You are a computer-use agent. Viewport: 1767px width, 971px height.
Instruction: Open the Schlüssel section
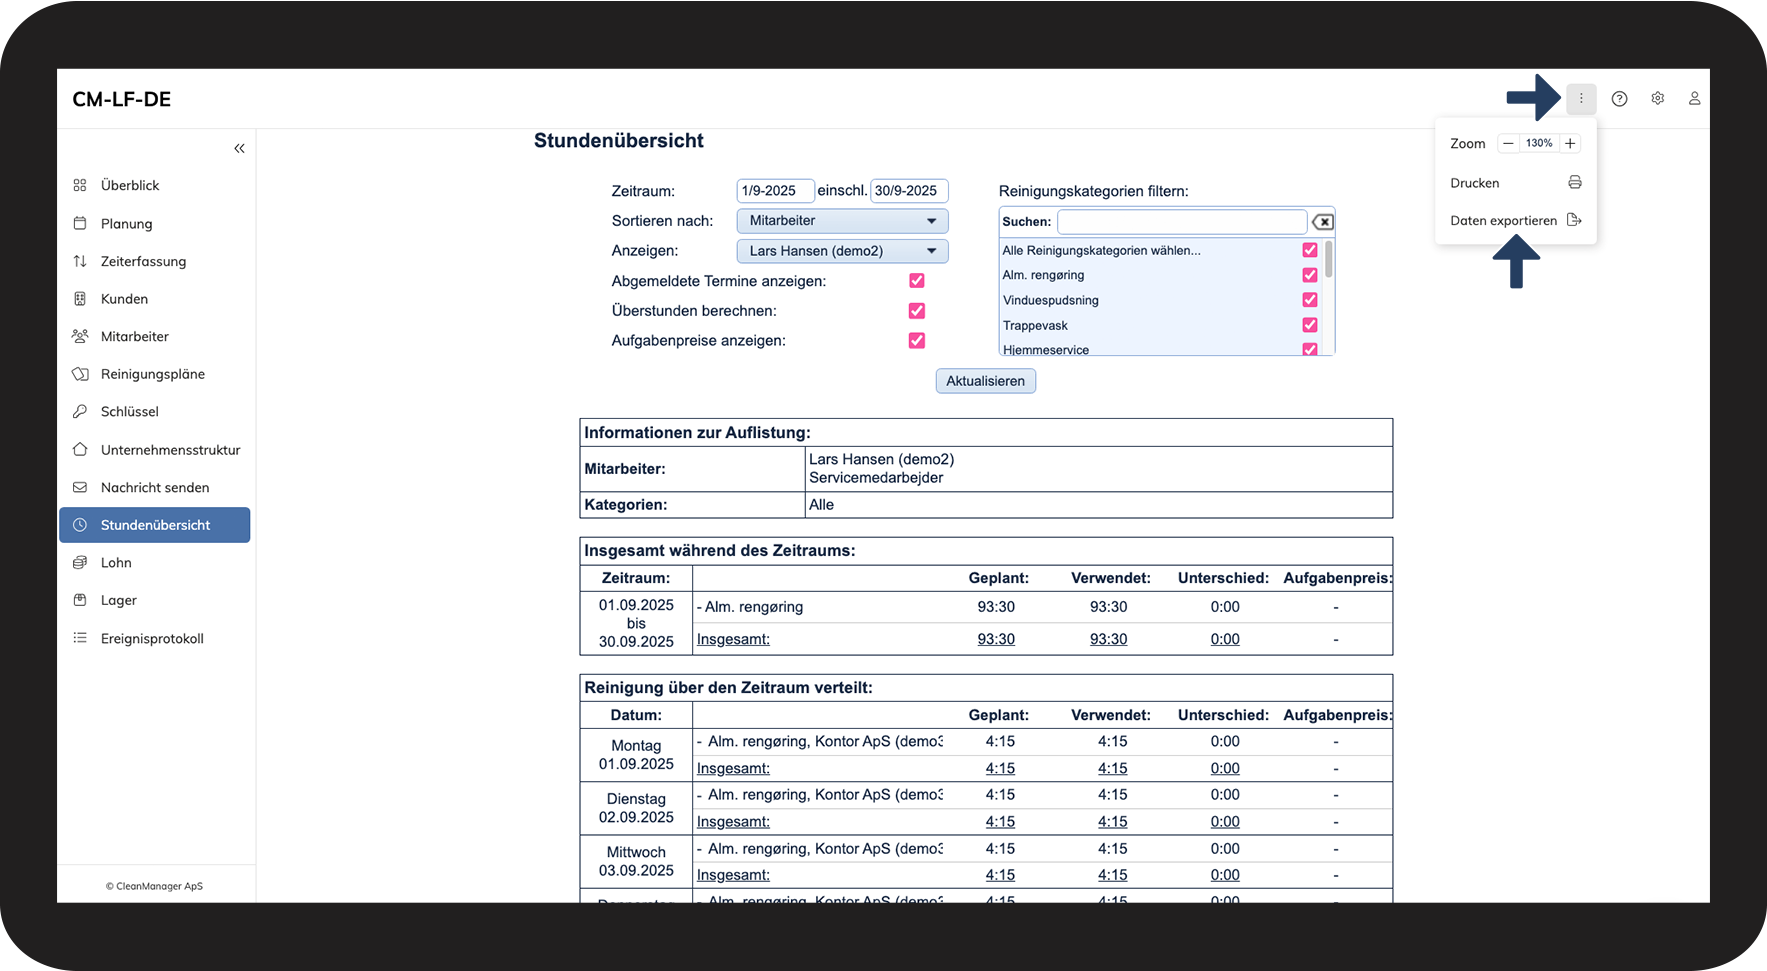point(80,411)
